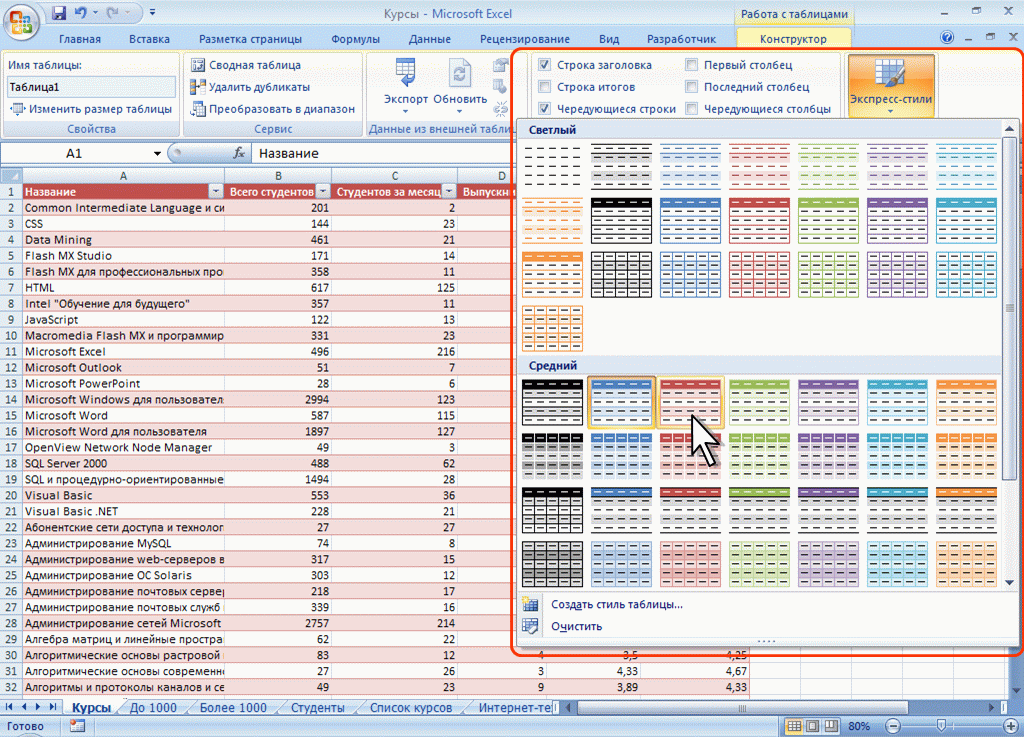Toggle Строка заголовка checkbox

[545, 65]
